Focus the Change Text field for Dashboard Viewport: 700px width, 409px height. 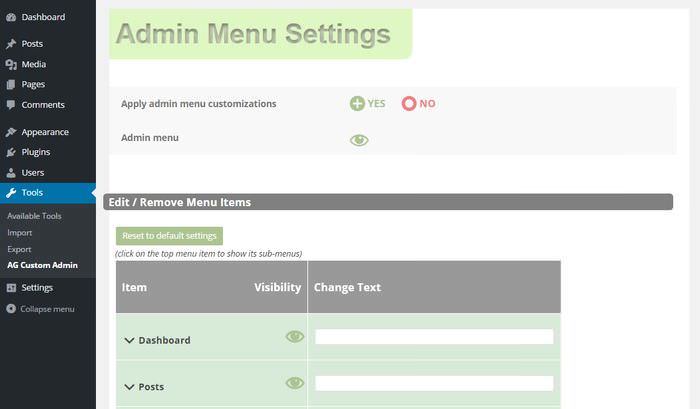434,337
